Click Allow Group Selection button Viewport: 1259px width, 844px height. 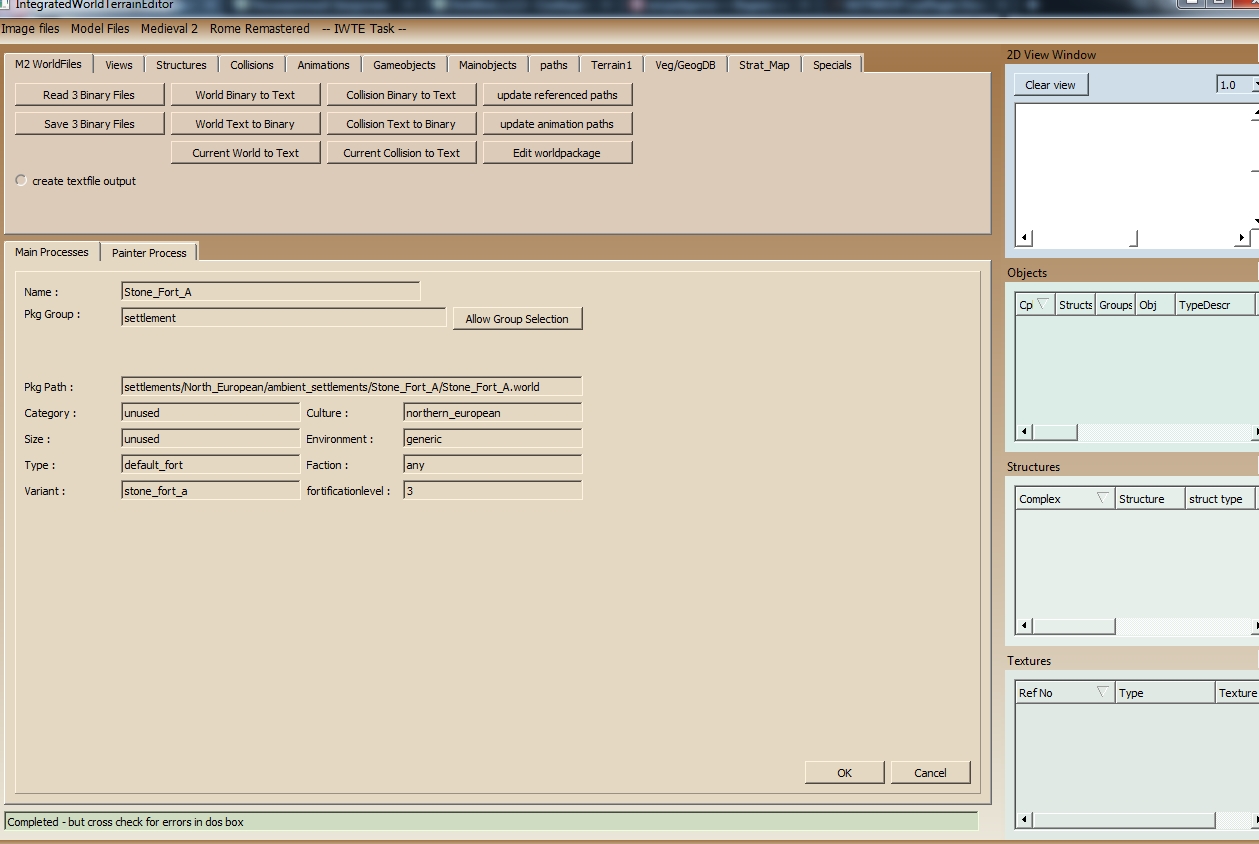(517, 319)
